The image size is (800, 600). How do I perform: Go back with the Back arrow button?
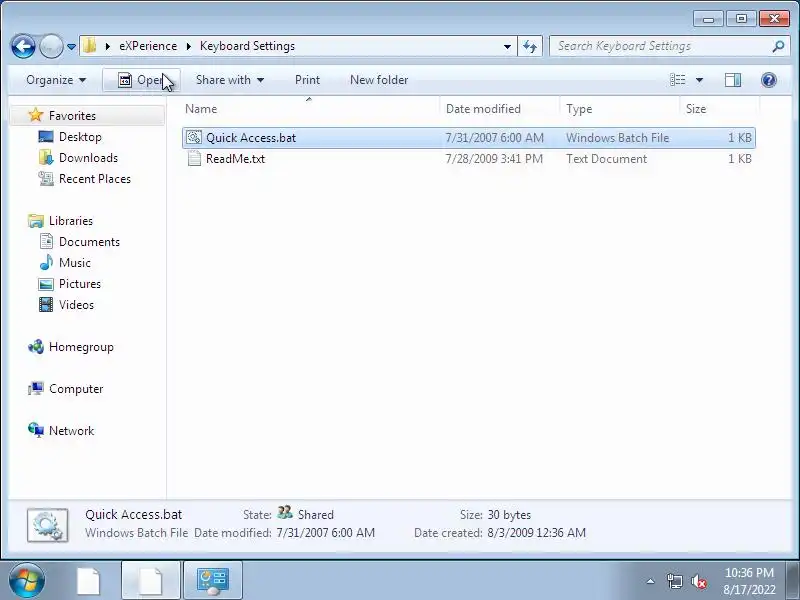[23, 46]
